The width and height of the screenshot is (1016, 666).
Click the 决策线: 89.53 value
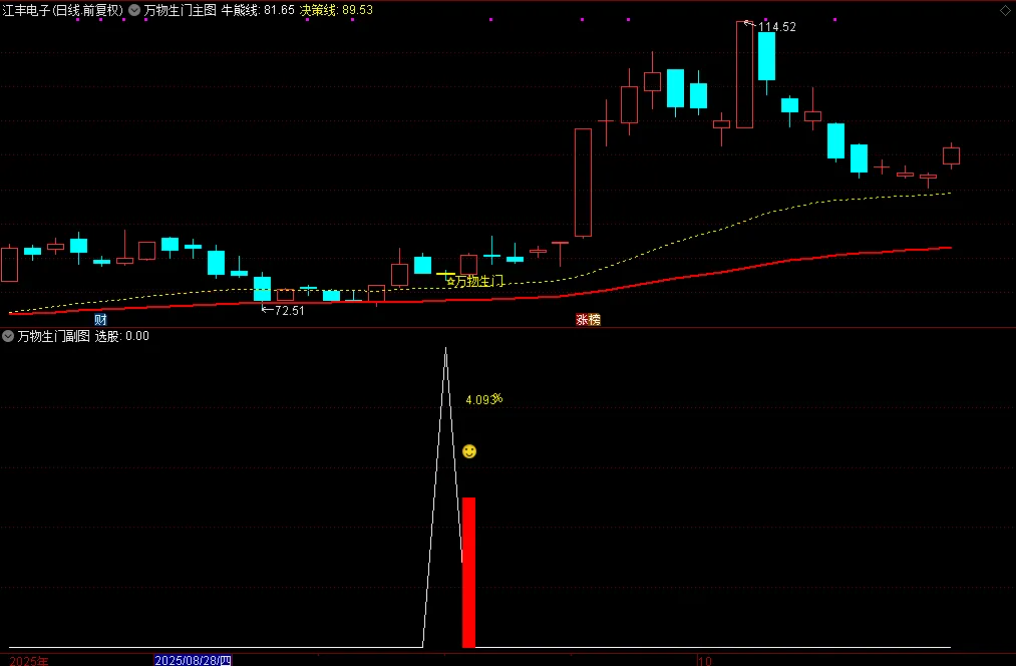(x=336, y=10)
